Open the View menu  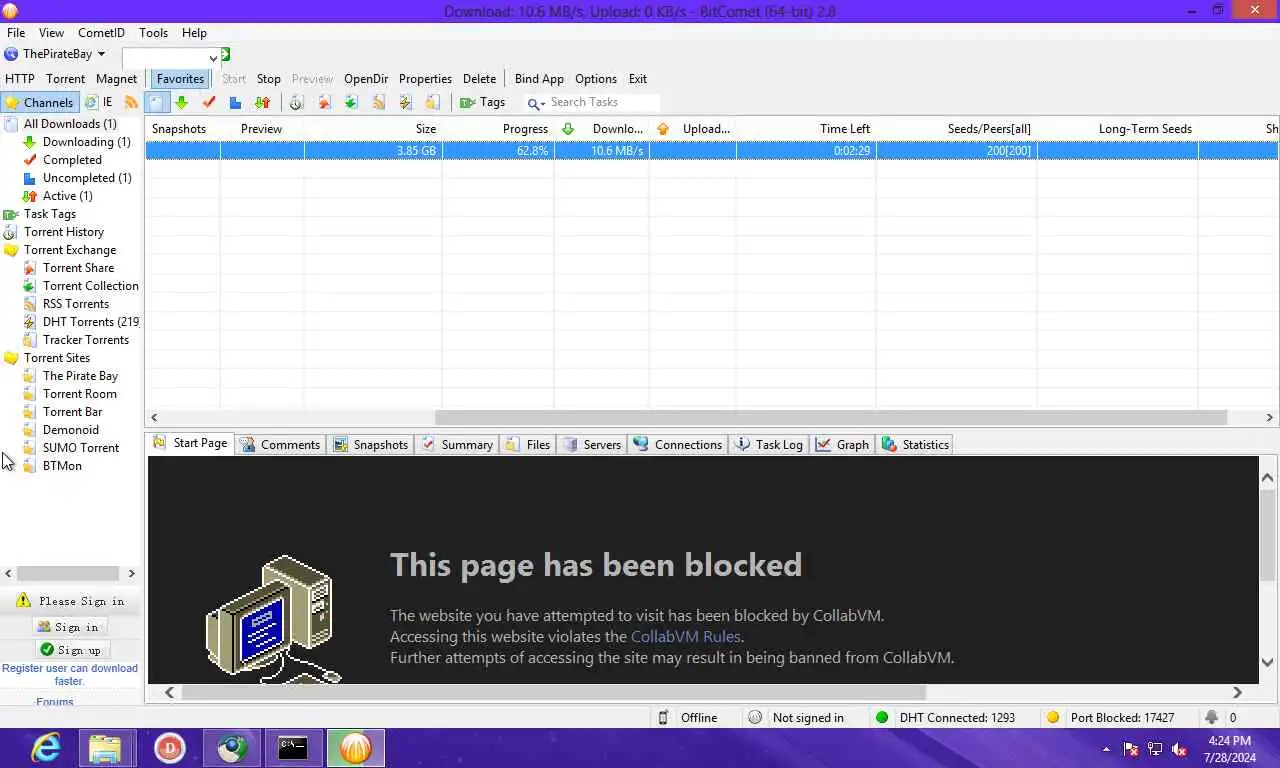tap(51, 33)
